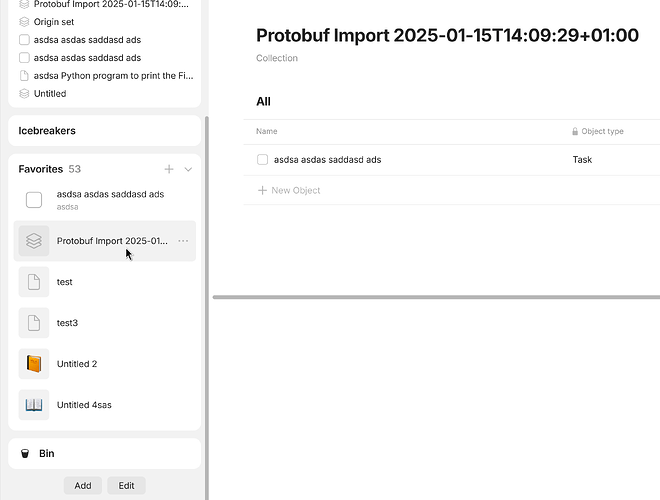Click the asdsa subtitle under first favorite

coord(67,207)
